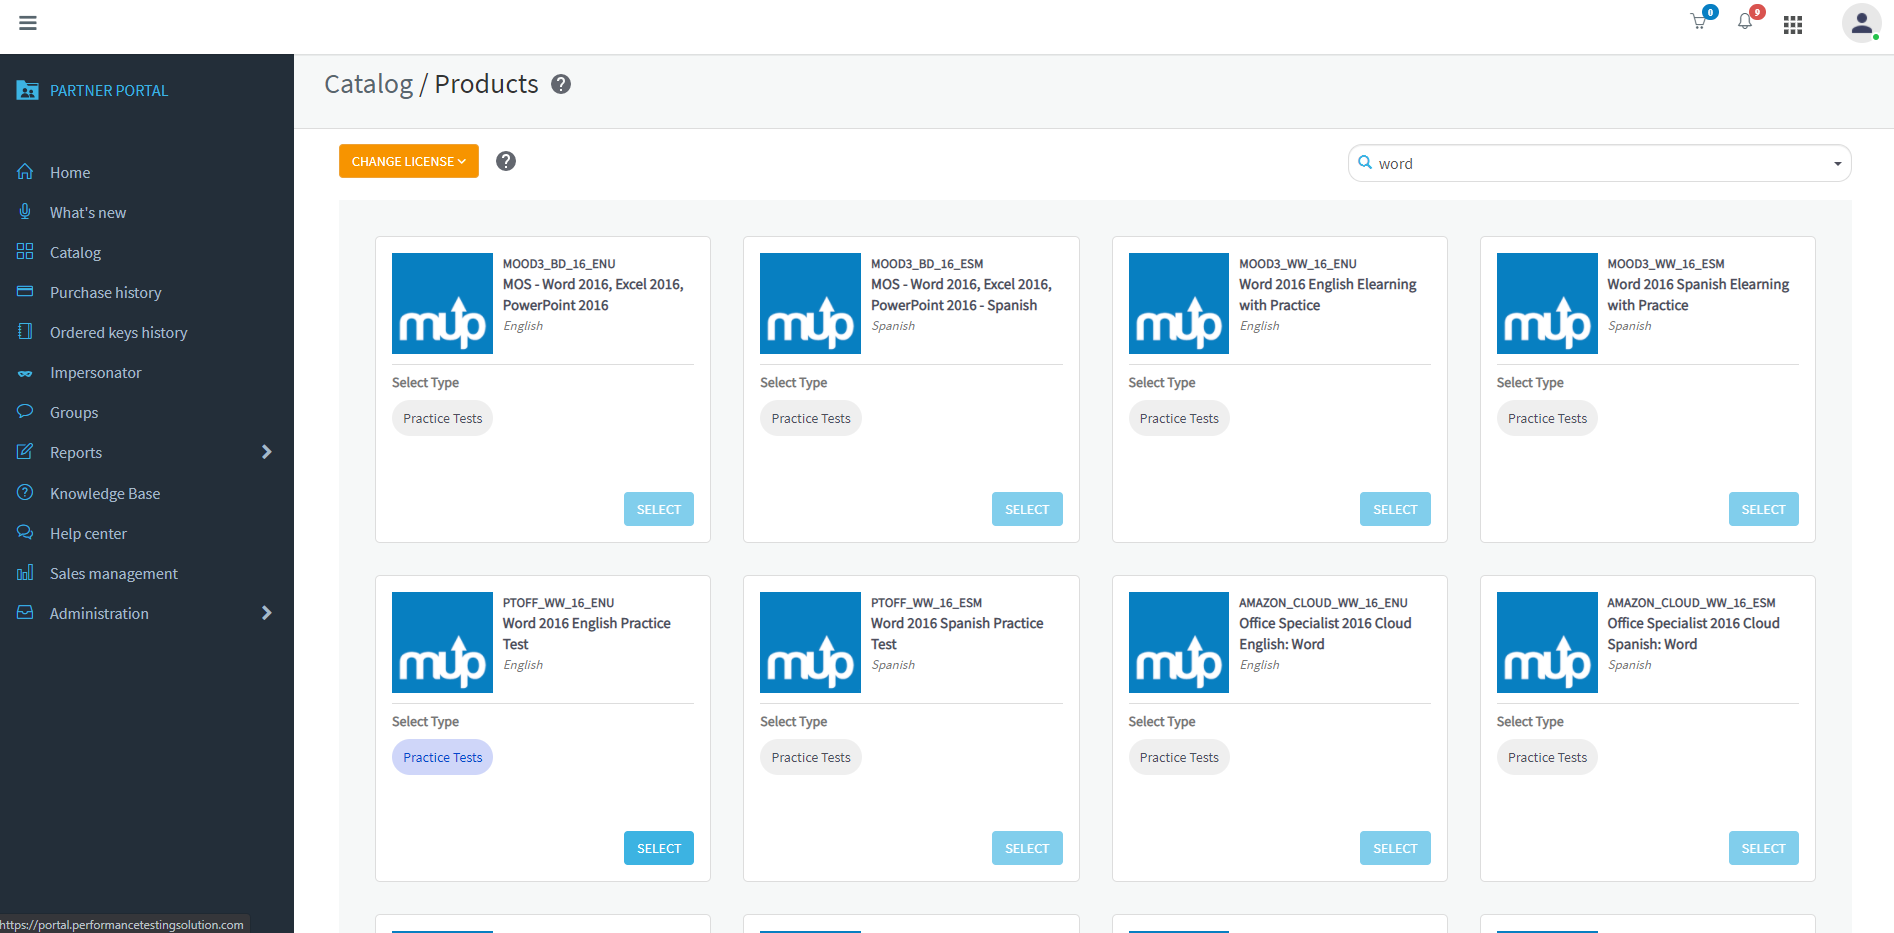
Task: Select Practice Tests for AMAZON_CLOUD_WW_16_ESM
Action: [1547, 757]
